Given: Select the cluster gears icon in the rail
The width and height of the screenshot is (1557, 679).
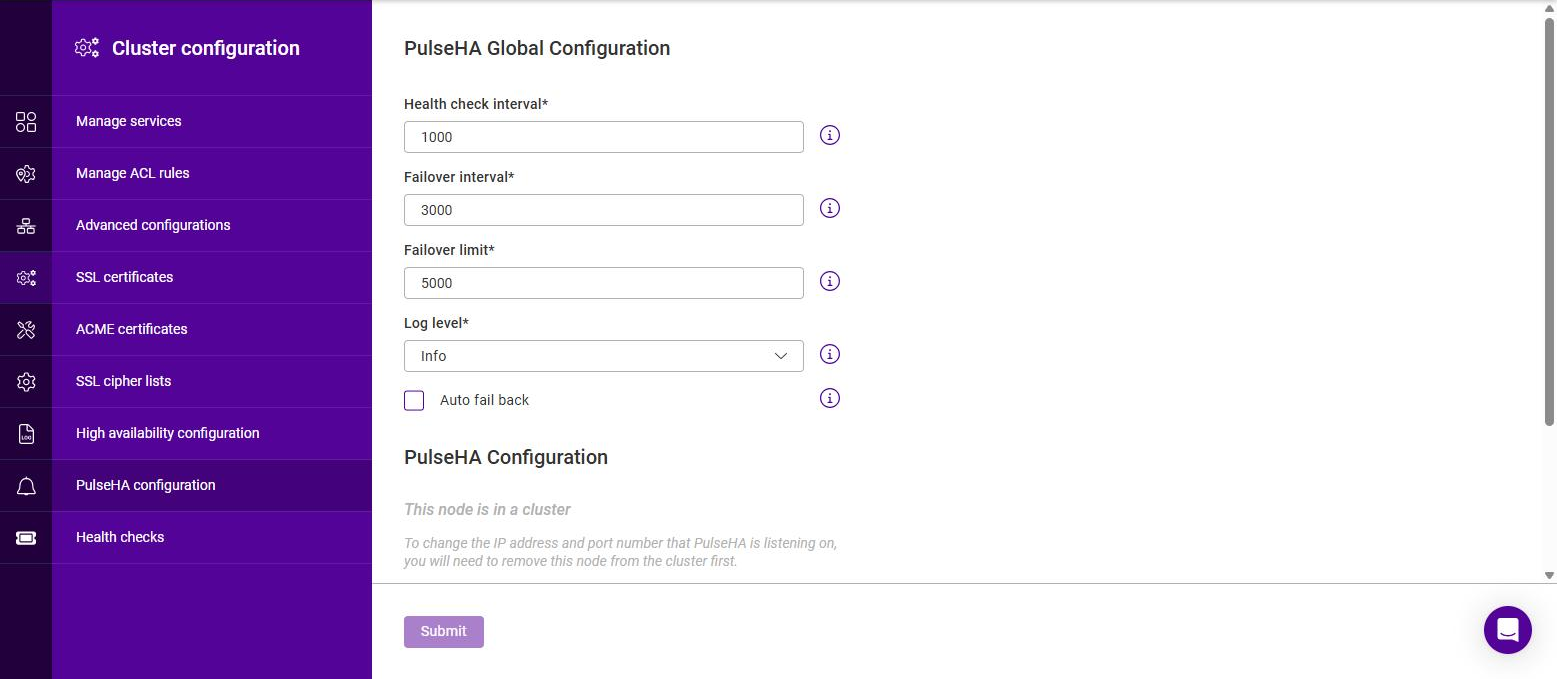Looking at the screenshot, I should [26, 278].
